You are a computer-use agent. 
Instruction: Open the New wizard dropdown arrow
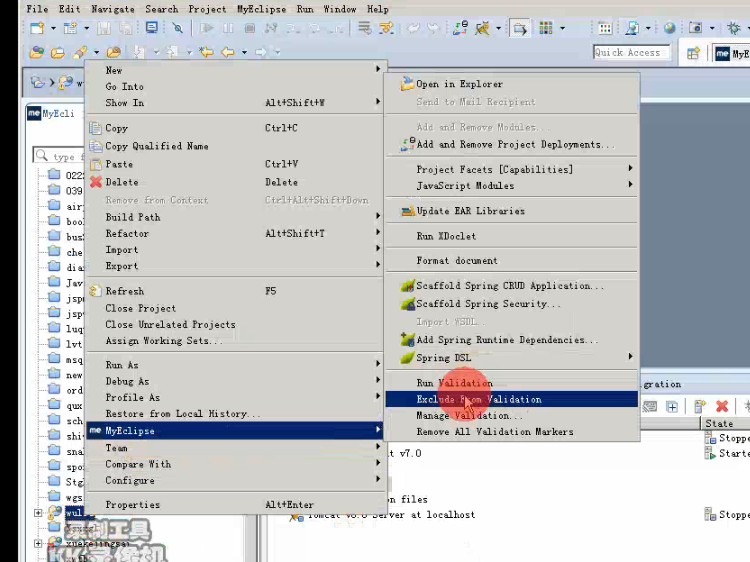point(53,29)
